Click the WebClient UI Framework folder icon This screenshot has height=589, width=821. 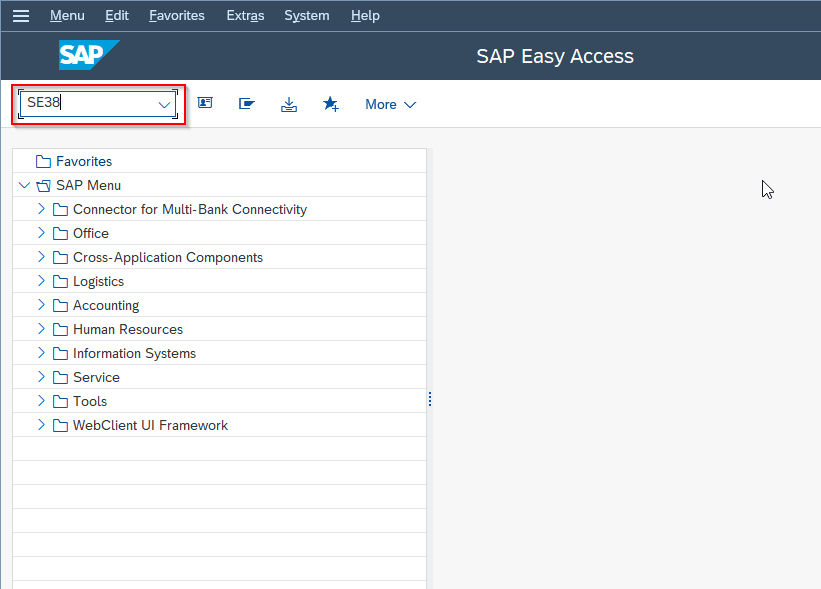click(60, 426)
